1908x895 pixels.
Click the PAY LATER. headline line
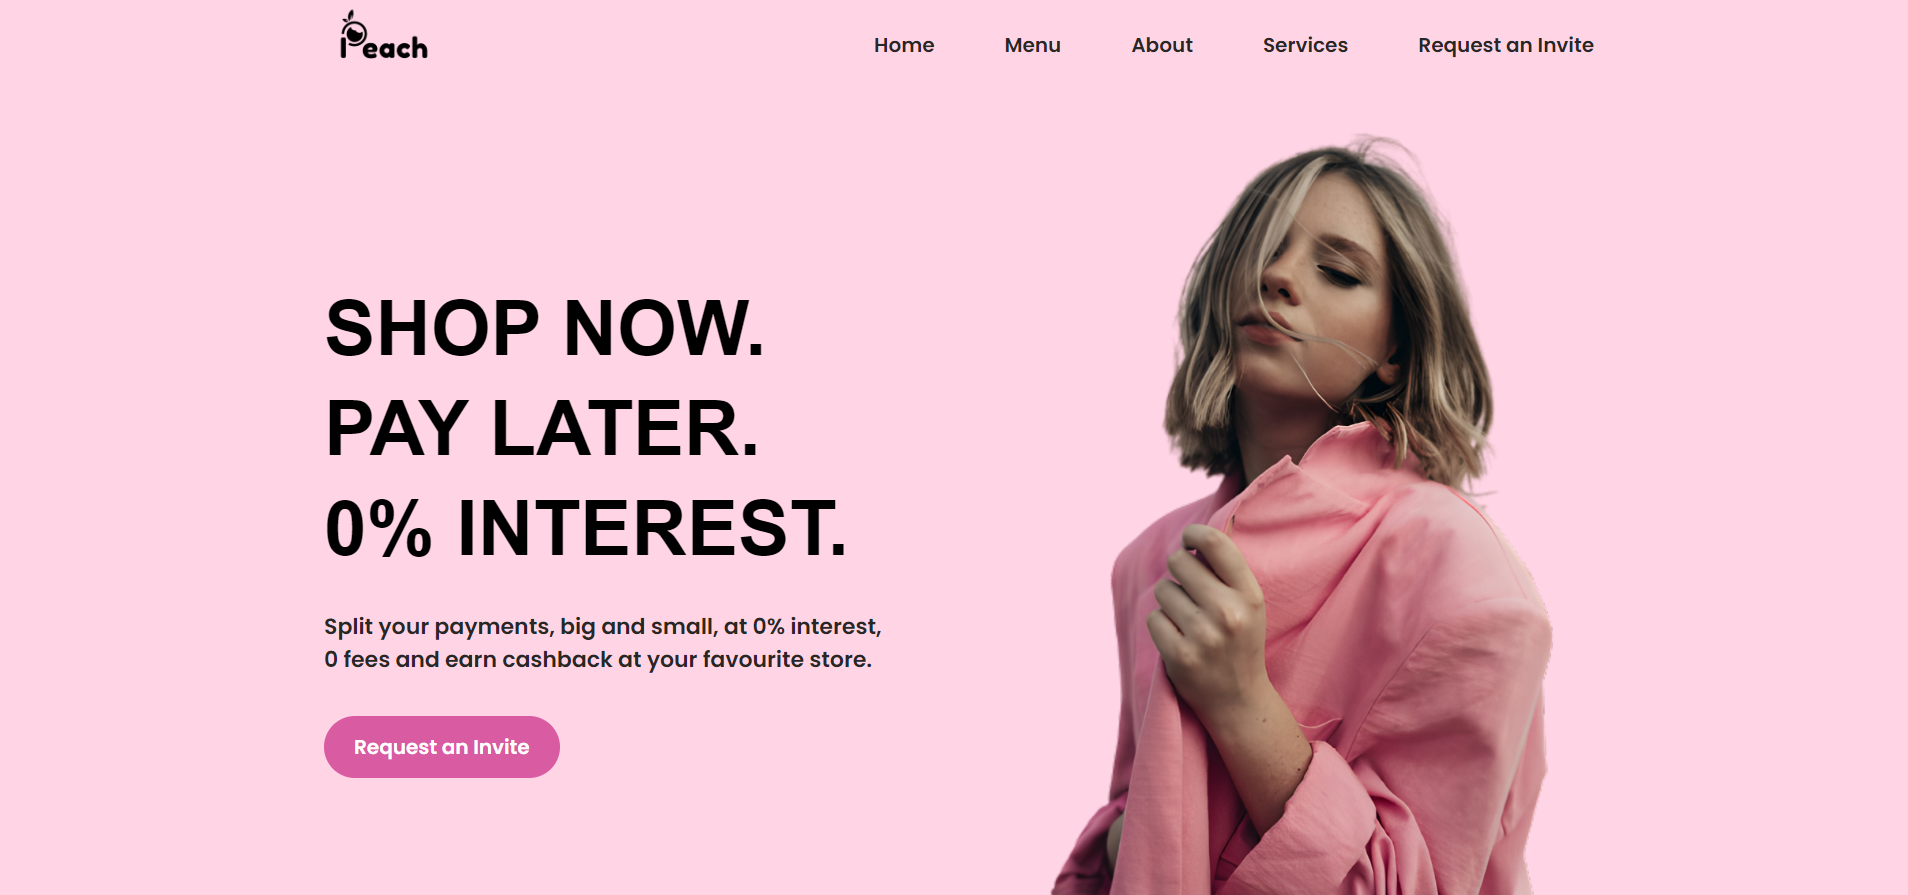tap(542, 428)
